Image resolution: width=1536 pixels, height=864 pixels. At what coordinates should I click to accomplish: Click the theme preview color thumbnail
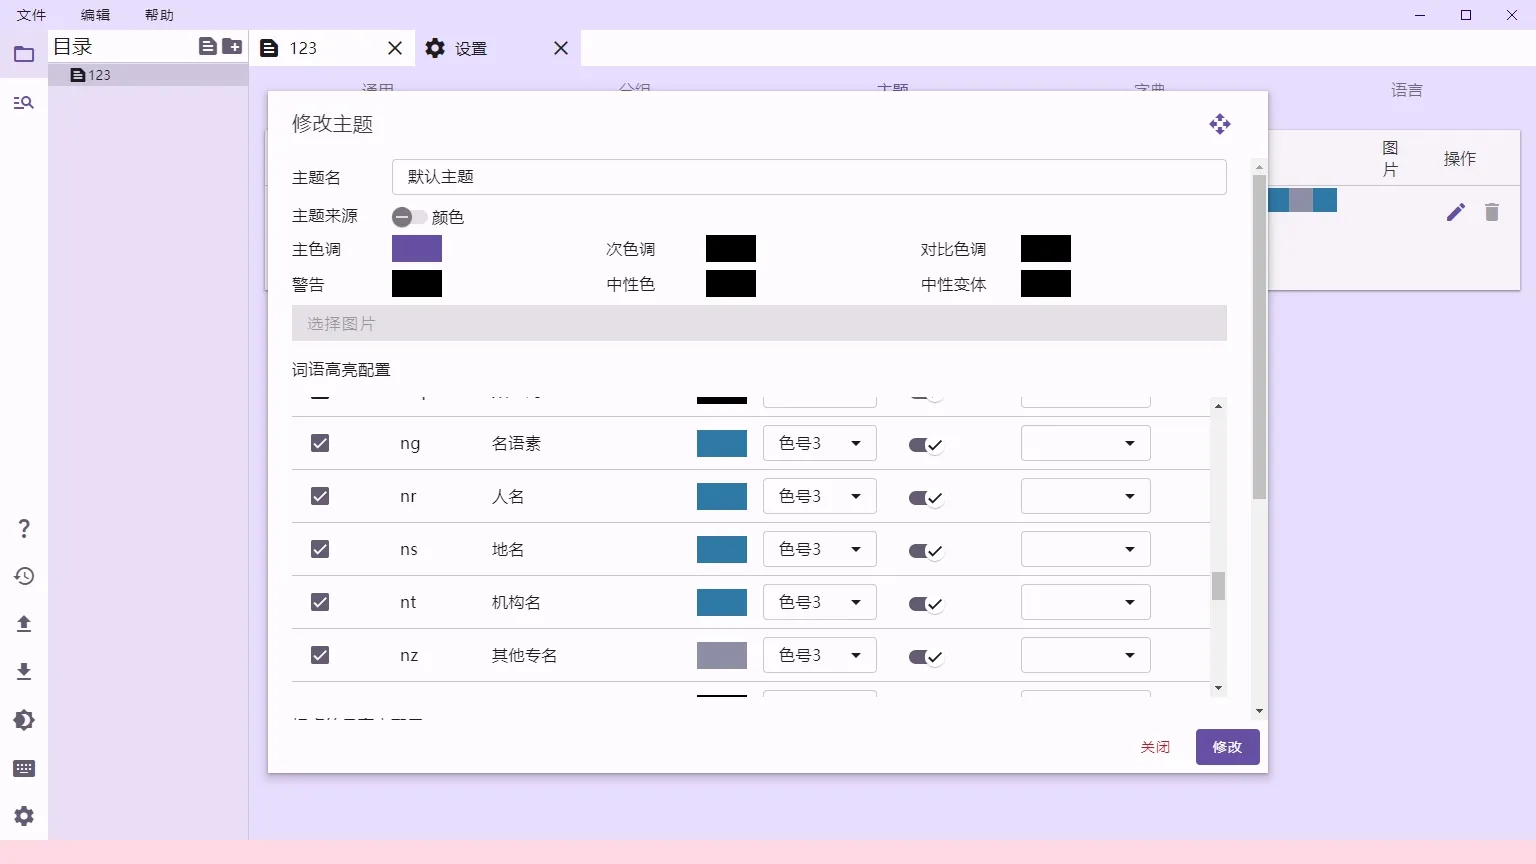(1302, 200)
